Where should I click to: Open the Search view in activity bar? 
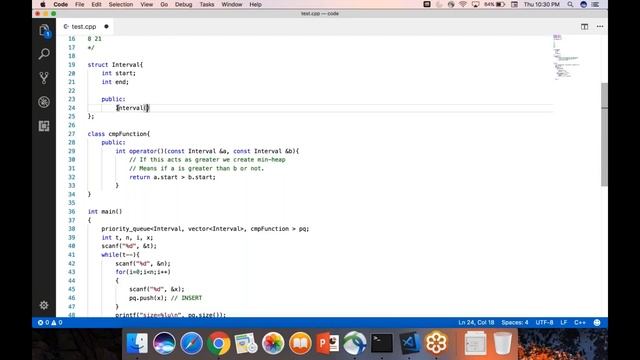[x=44, y=54]
